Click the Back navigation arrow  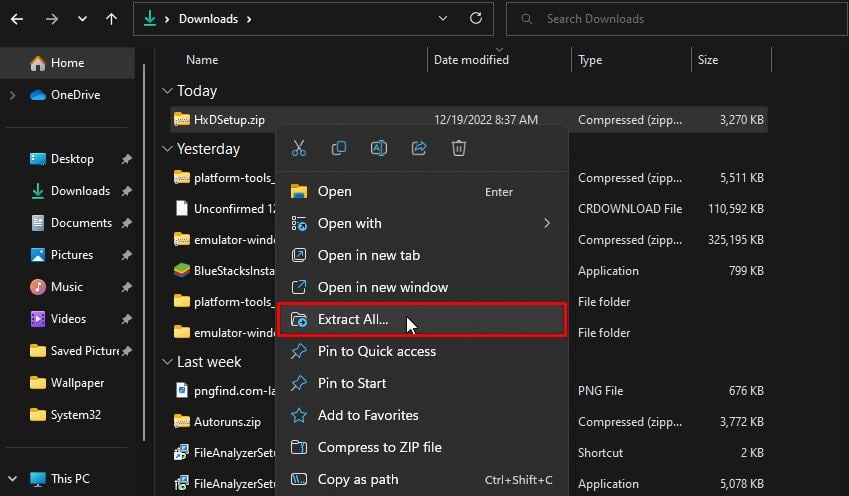17,18
